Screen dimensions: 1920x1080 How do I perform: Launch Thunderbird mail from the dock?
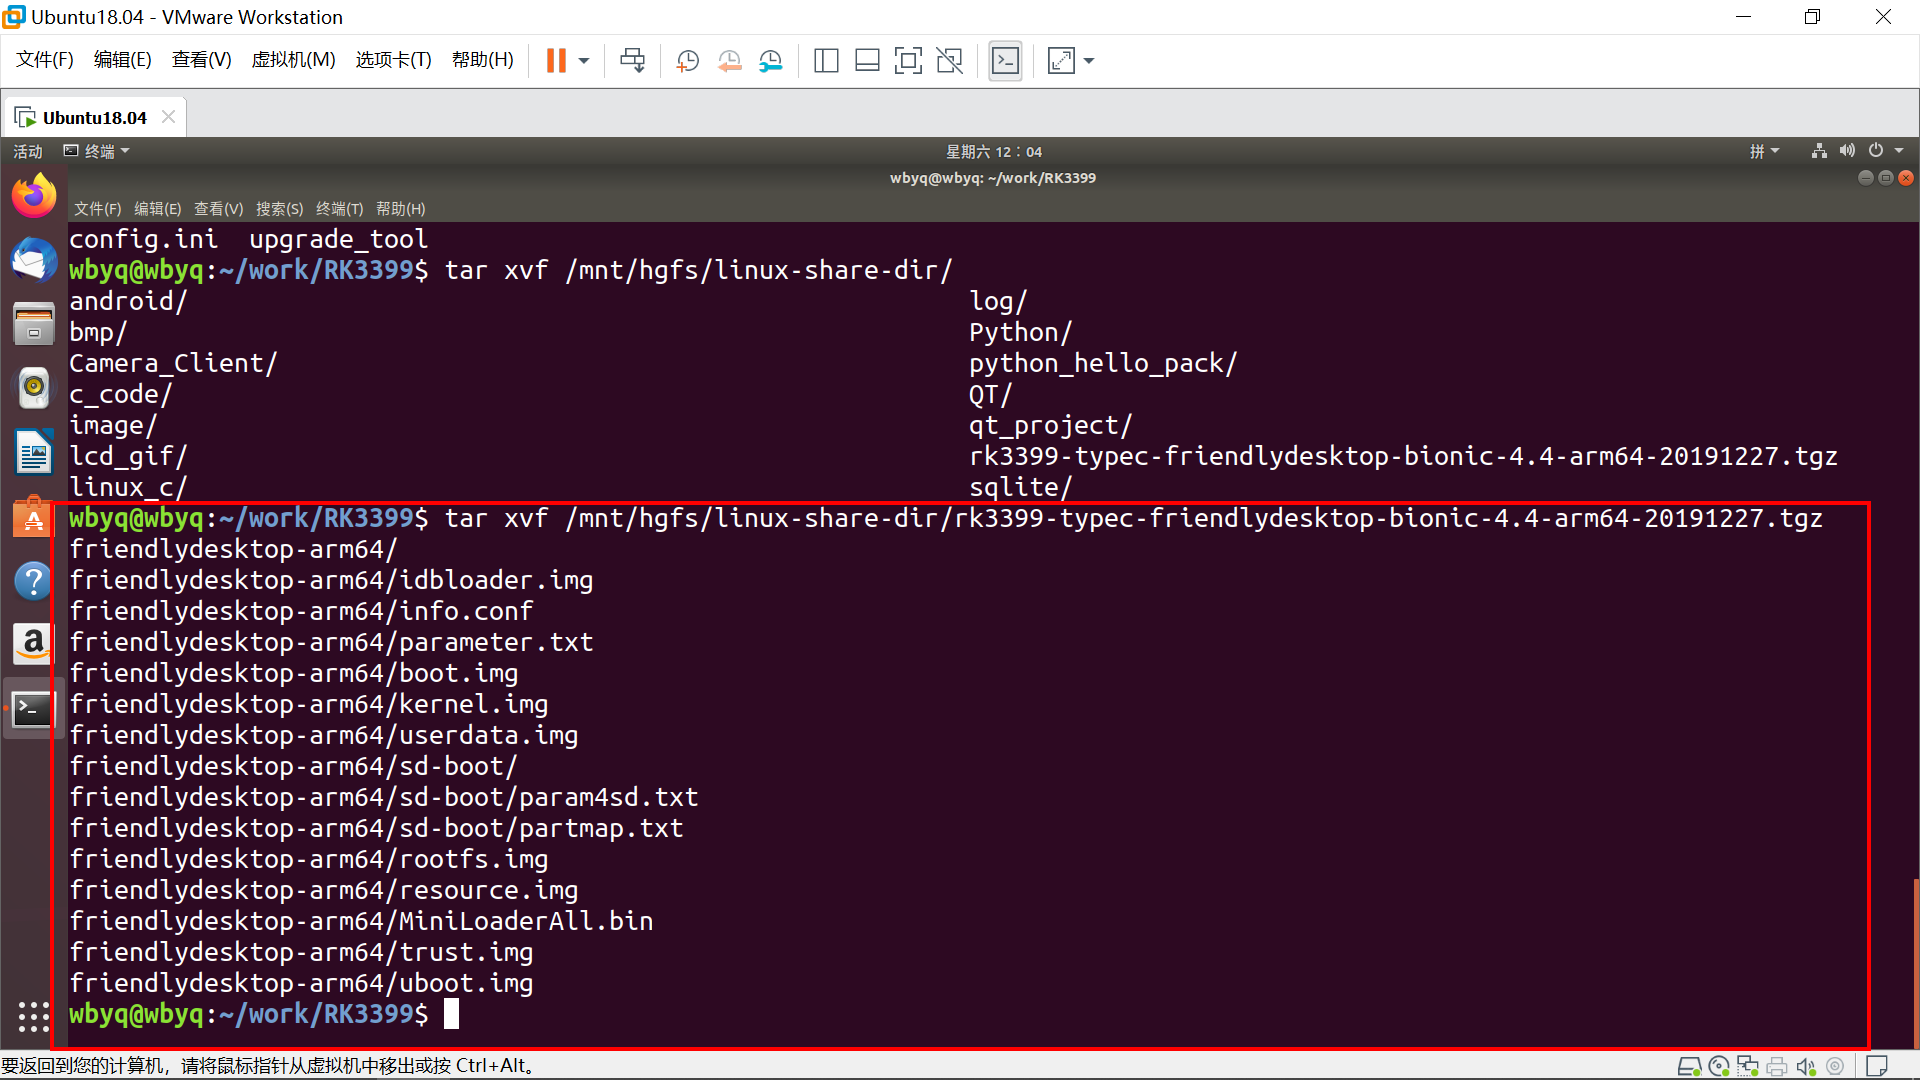pos(33,260)
